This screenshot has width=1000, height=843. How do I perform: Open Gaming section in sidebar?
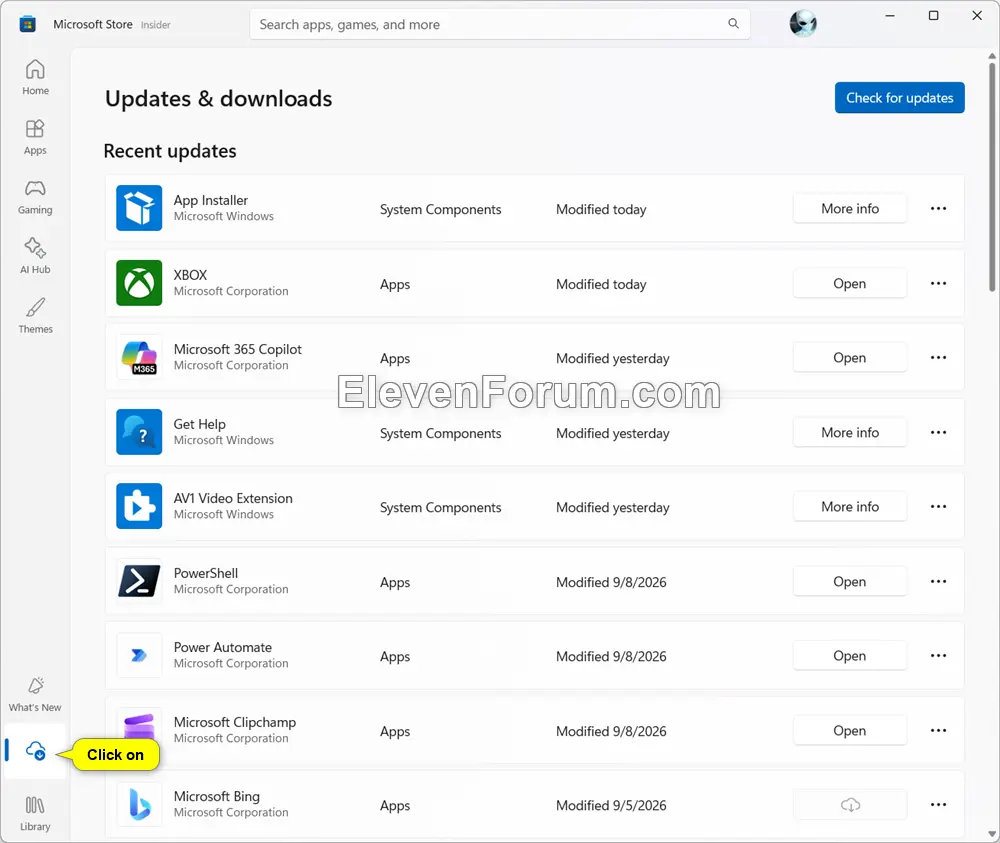pyautogui.click(x=35, y=196)
